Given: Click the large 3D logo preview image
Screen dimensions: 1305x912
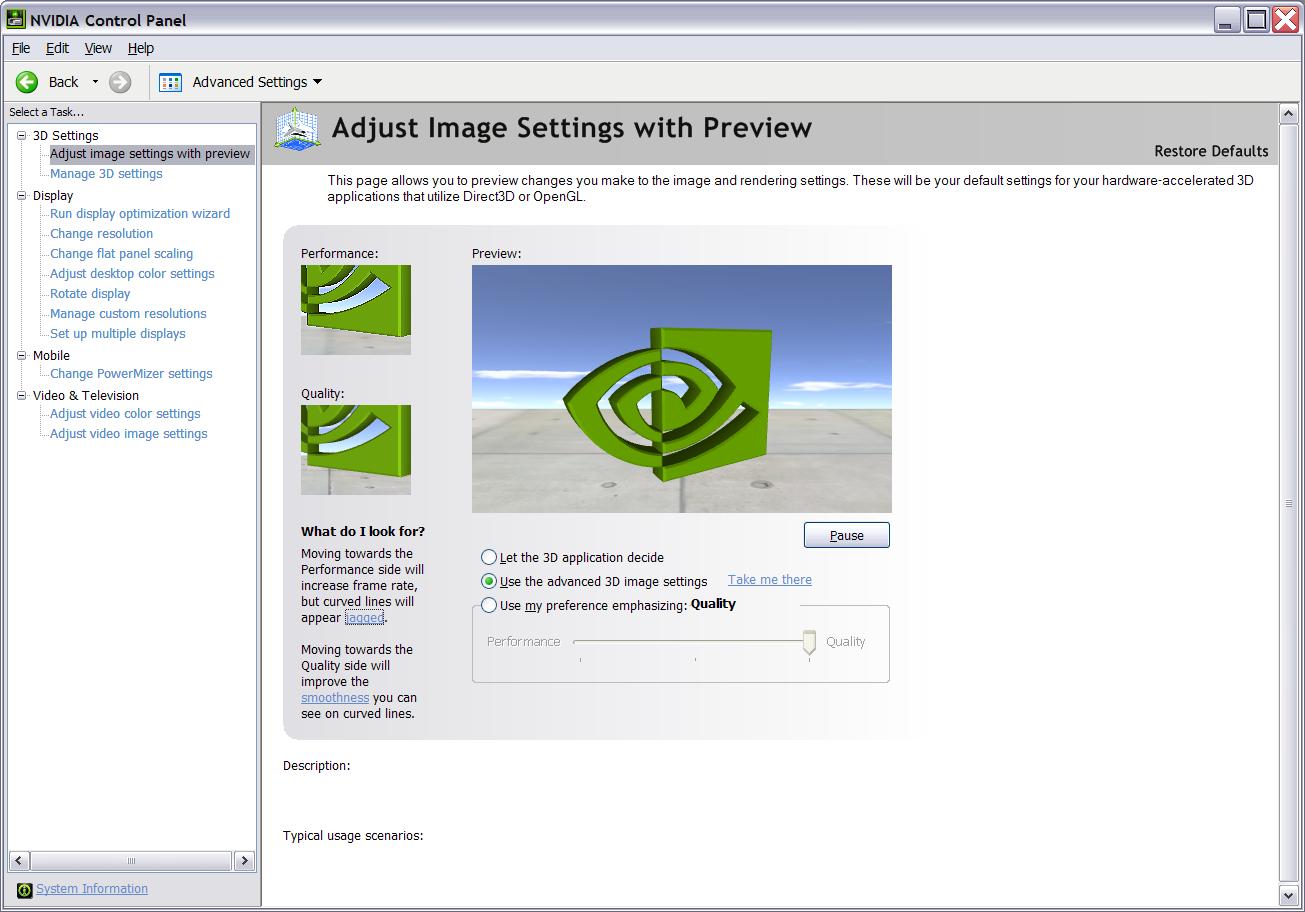Looking at the screenshot, I should tap(682, 389).
